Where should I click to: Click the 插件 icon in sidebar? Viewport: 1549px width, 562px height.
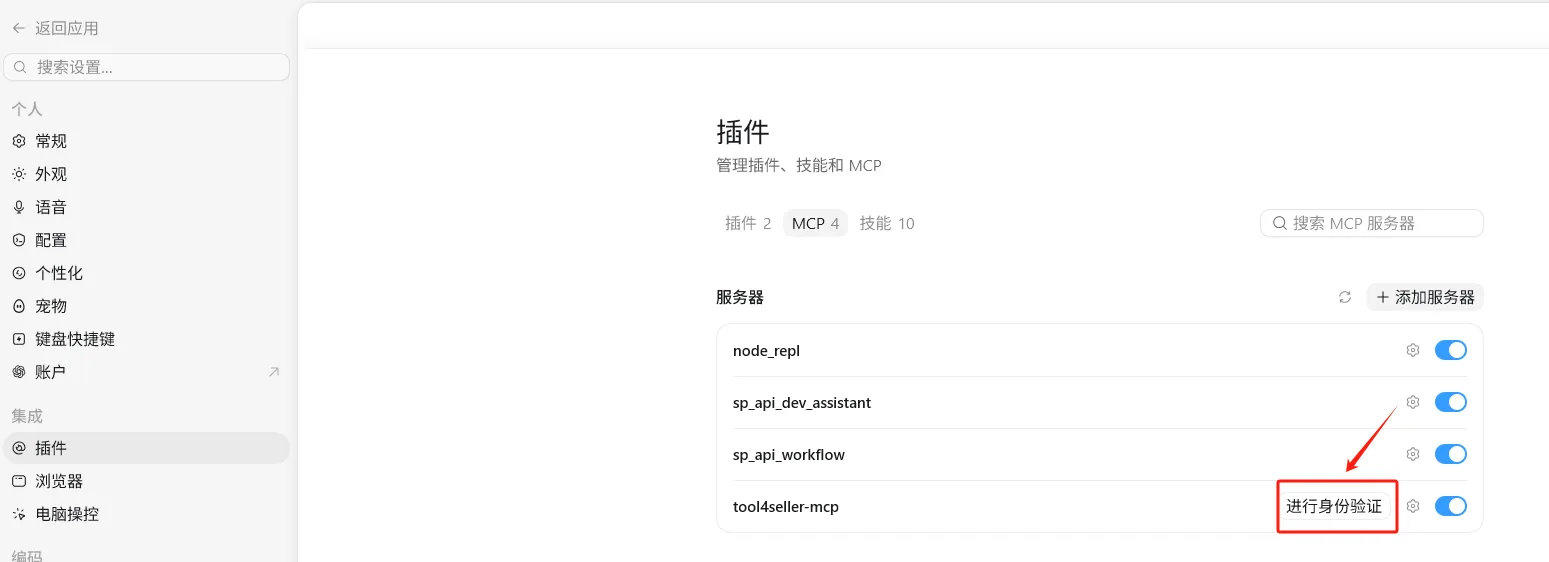click(19, 448)
